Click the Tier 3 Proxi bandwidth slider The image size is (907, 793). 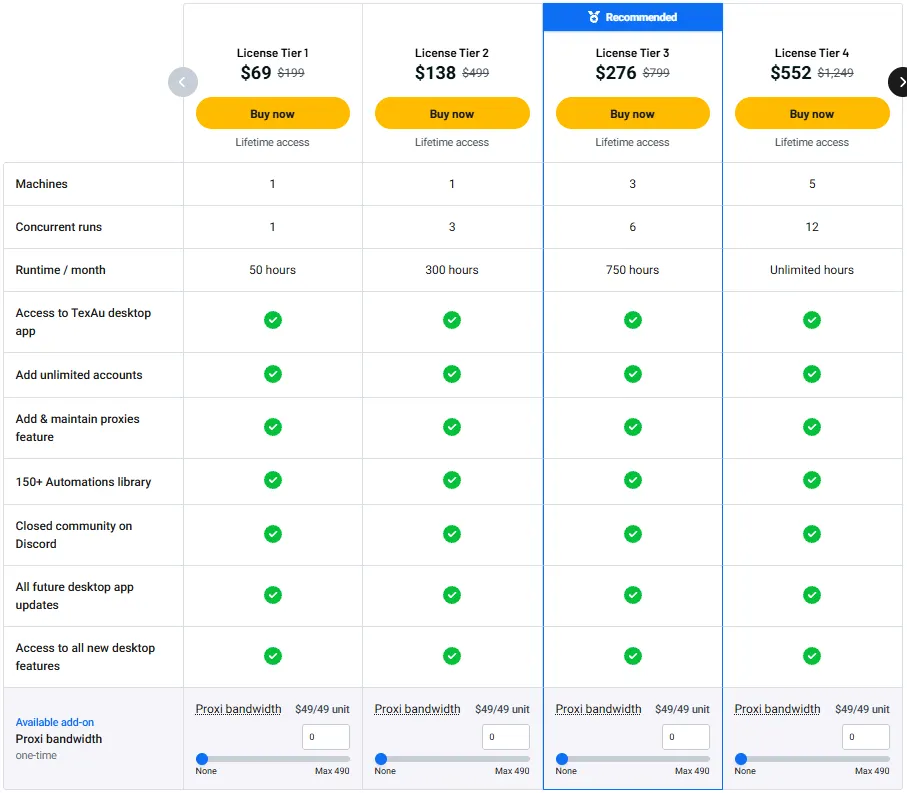pyautogui.click(x=632, y=759)
